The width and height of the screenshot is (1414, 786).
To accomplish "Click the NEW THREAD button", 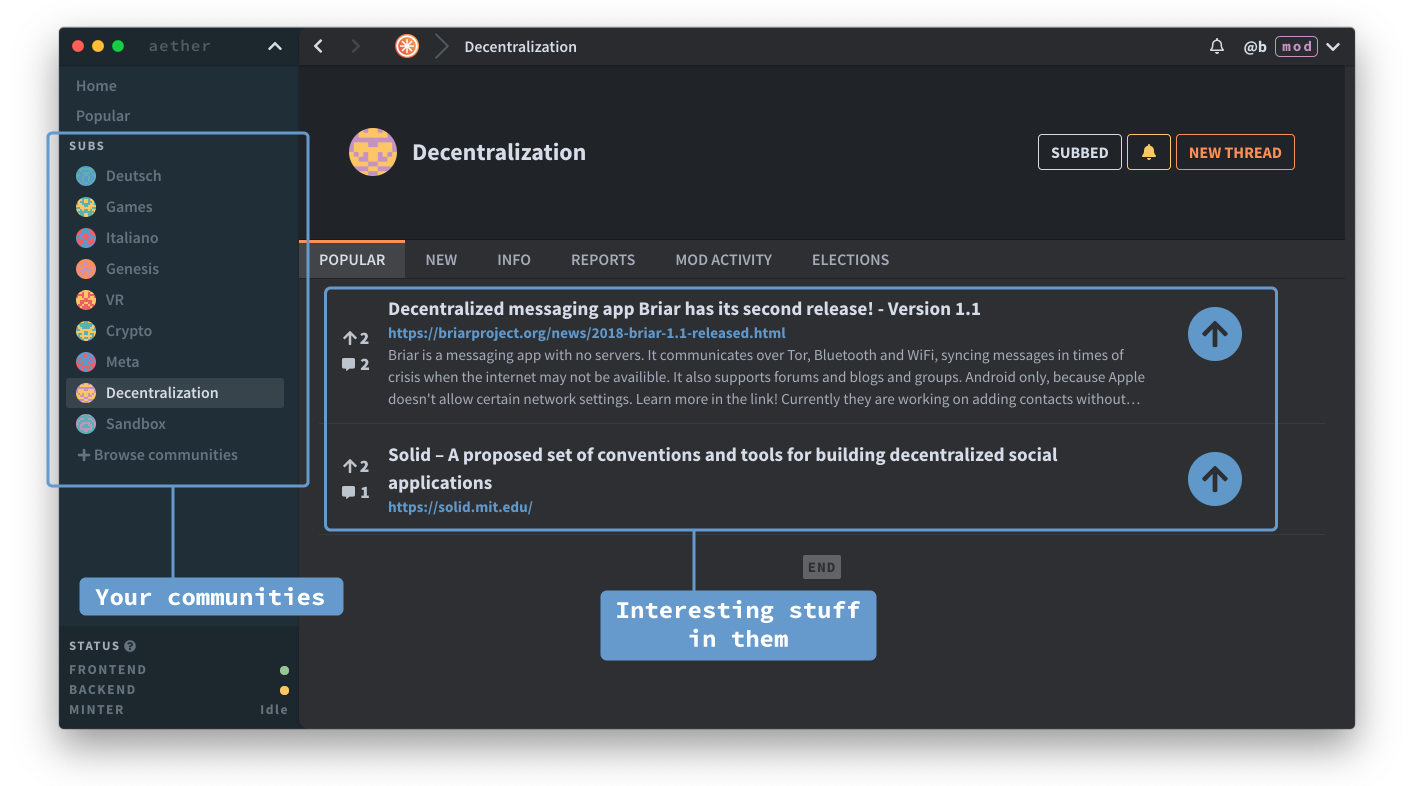I will [x=1234, y=152].
